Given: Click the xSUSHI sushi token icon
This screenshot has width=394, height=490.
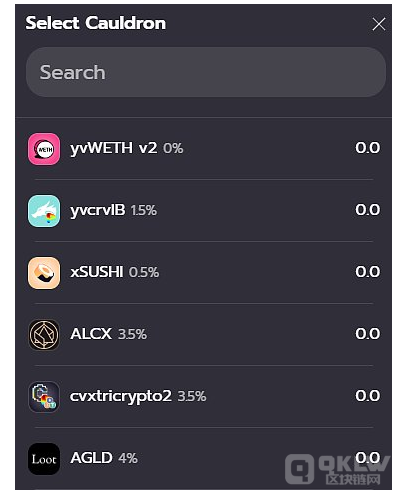Looking at the screenshot, I should [x=44, y=273].
